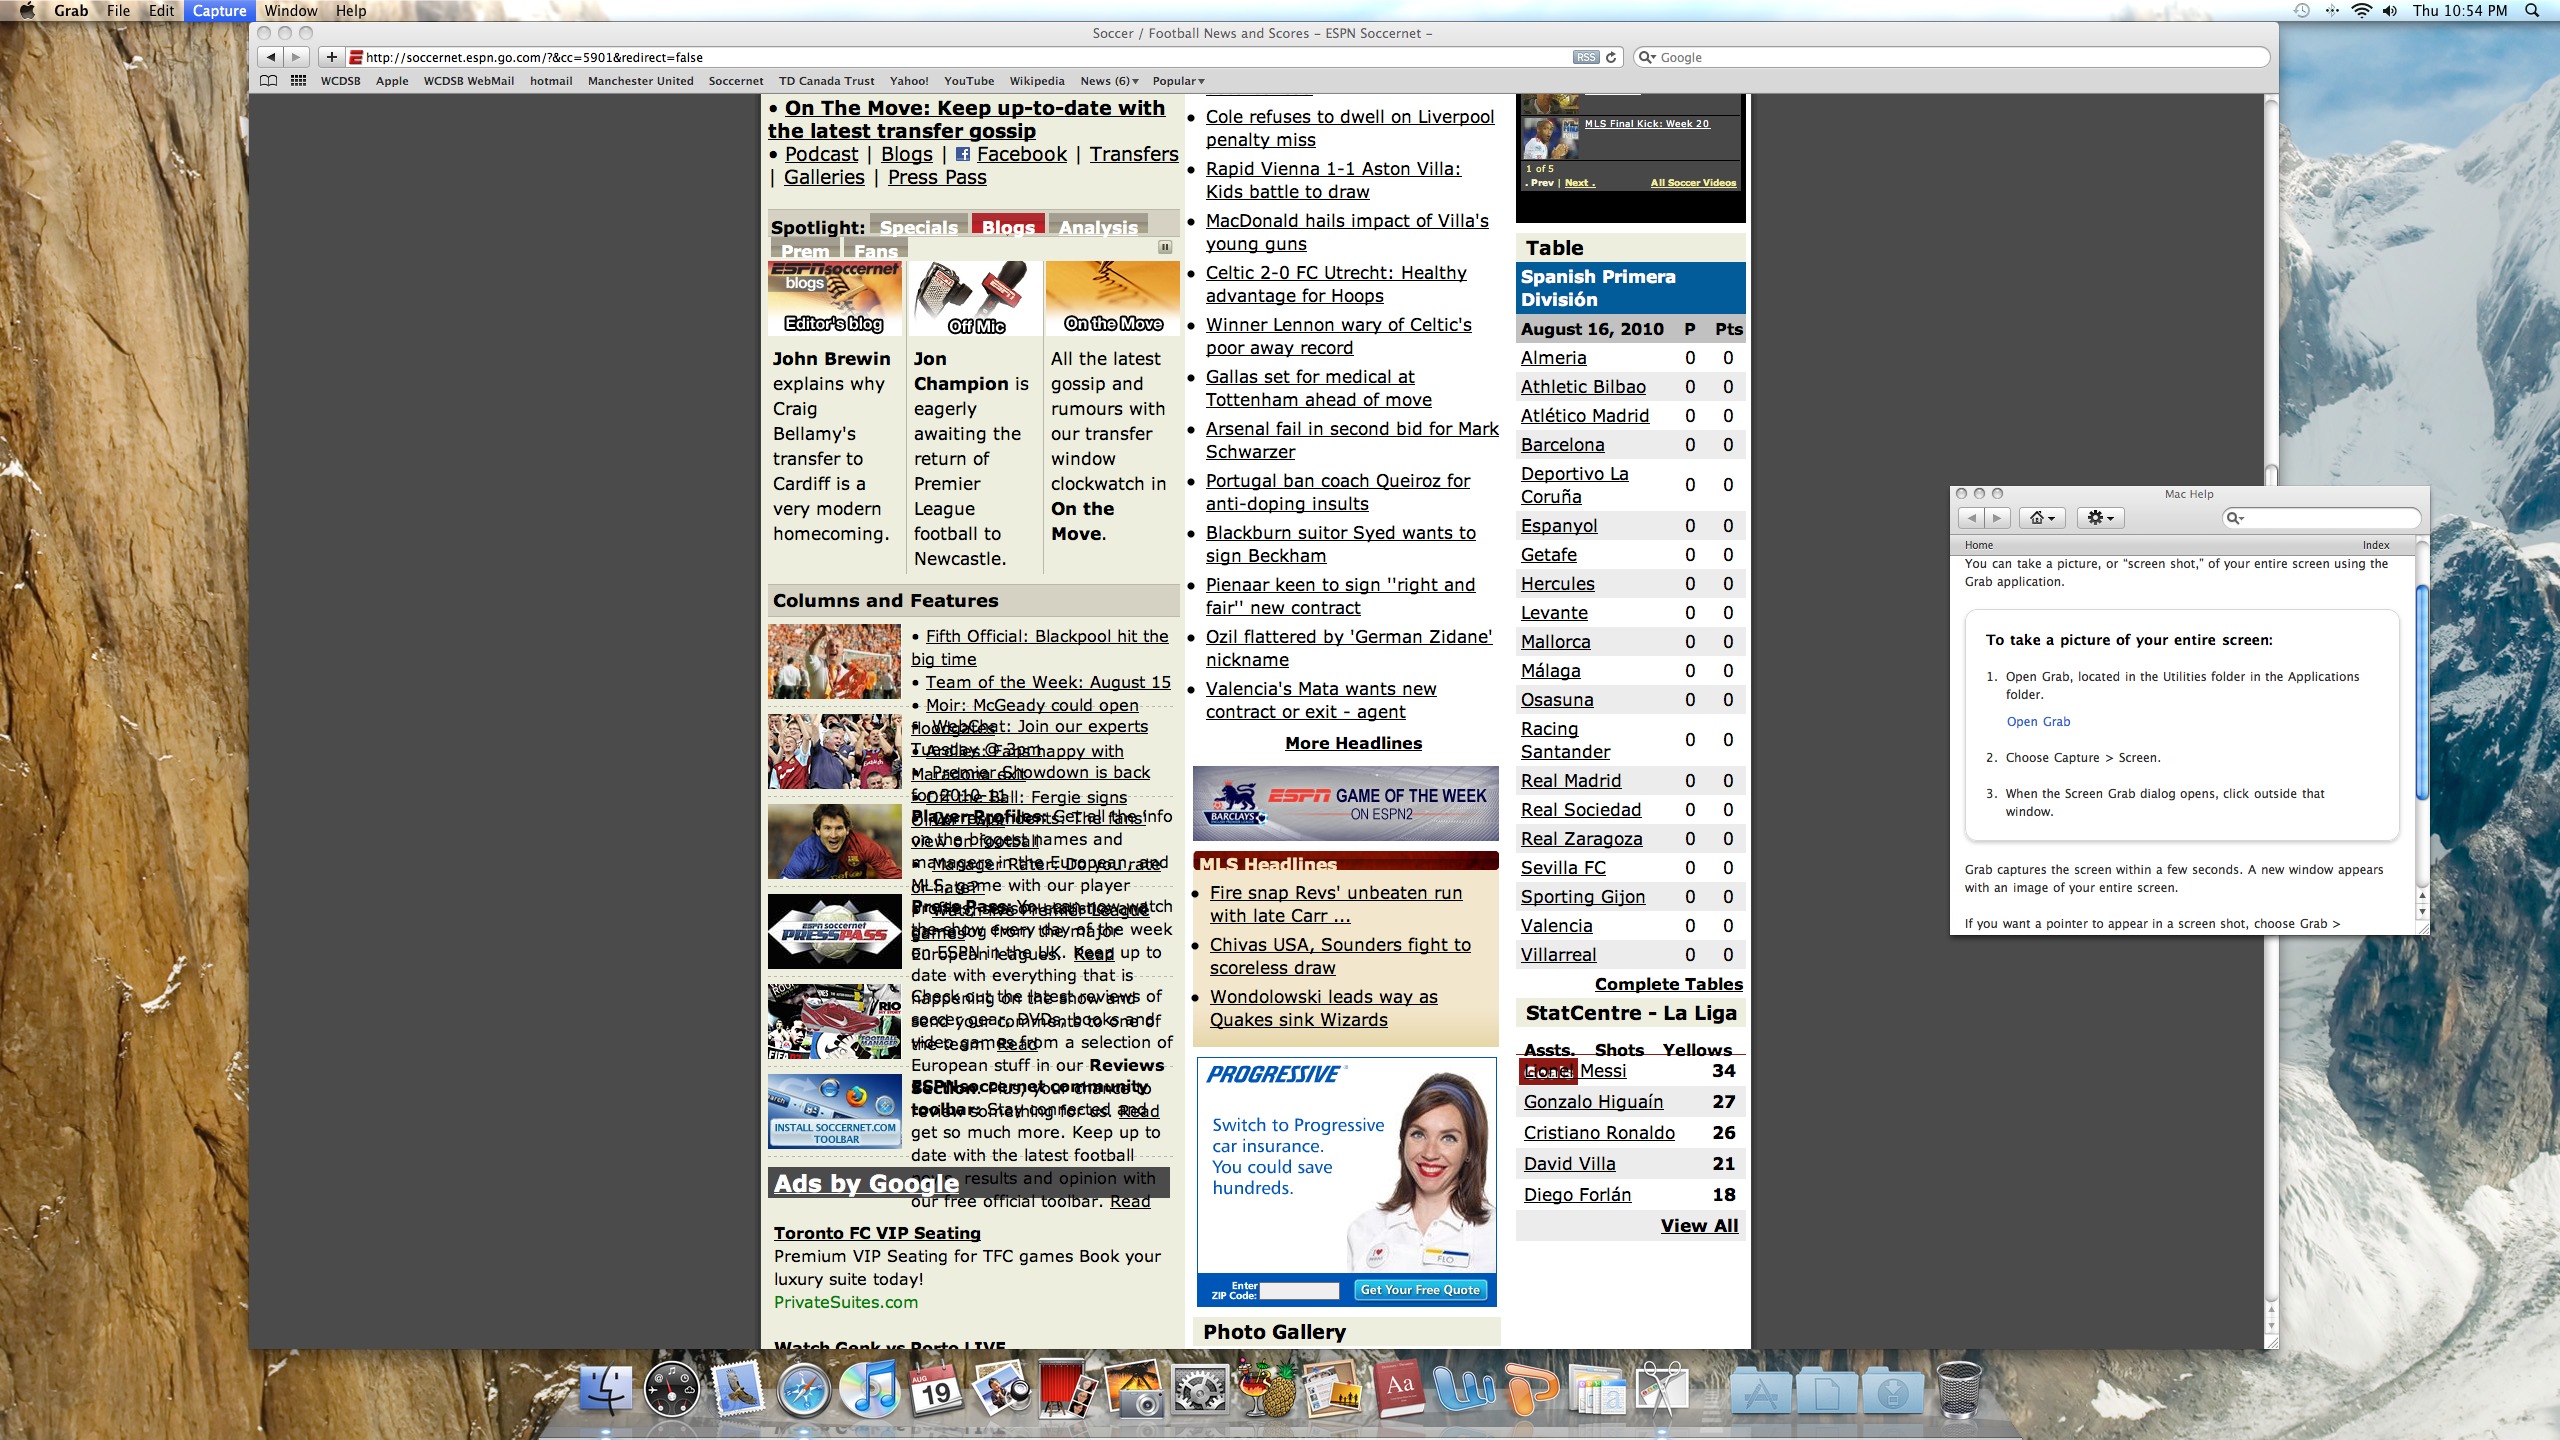
Task: Click the PressPass thumbnail image
Action: point(834,931)
